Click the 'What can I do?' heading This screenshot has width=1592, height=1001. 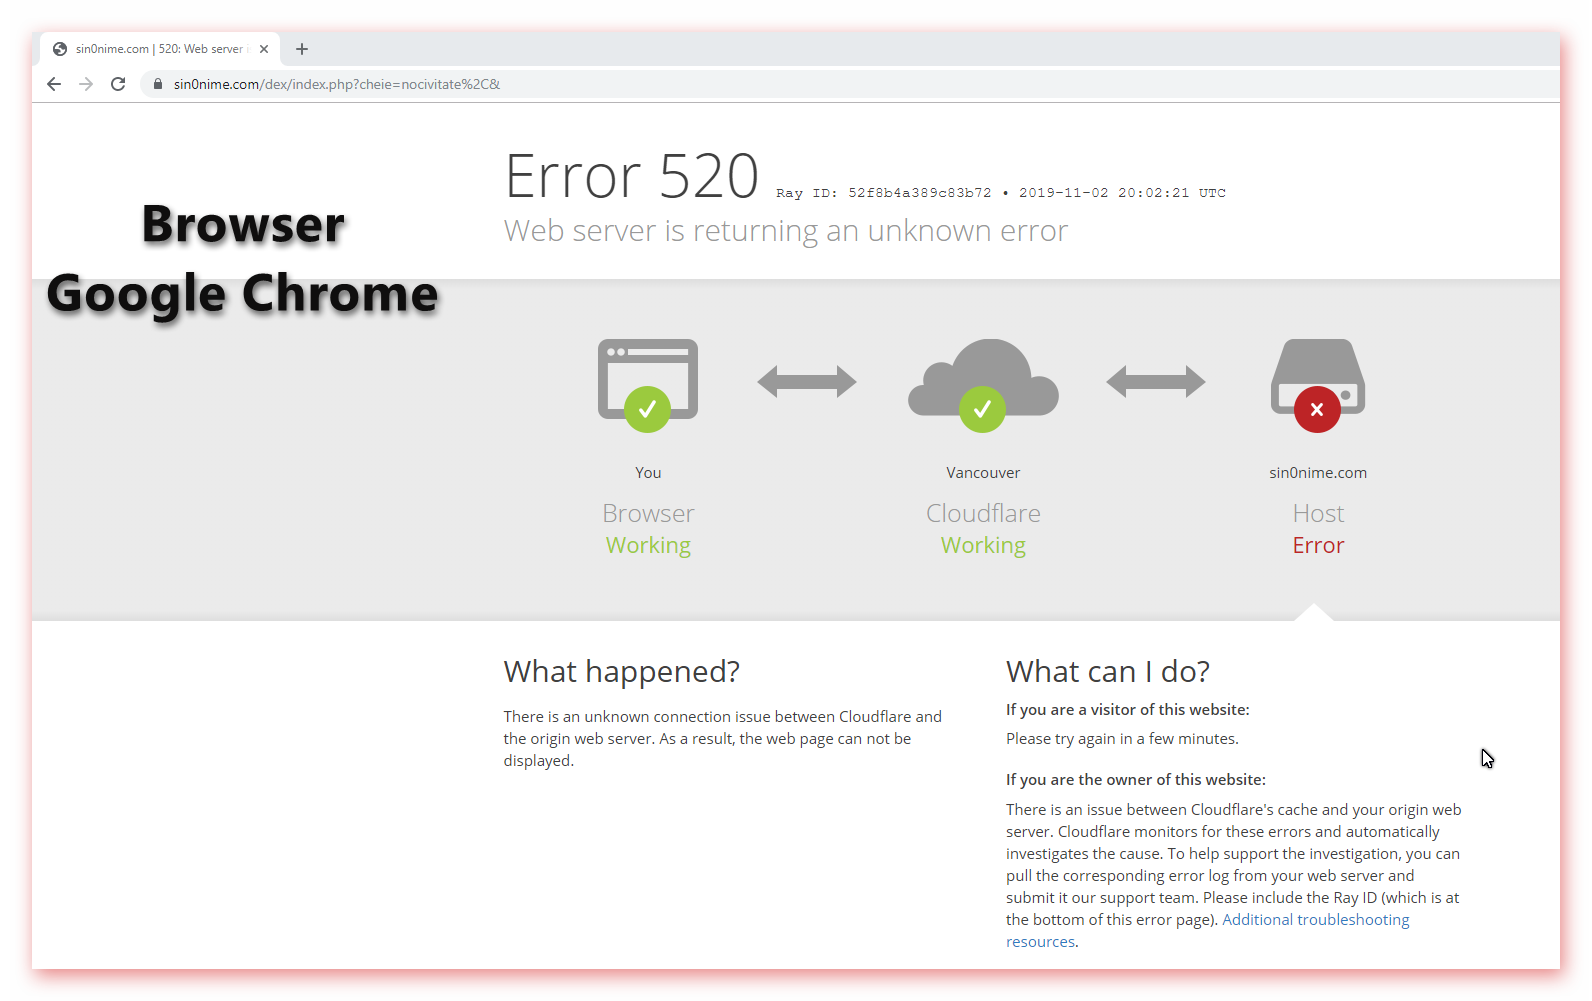tap(1108, 672)
